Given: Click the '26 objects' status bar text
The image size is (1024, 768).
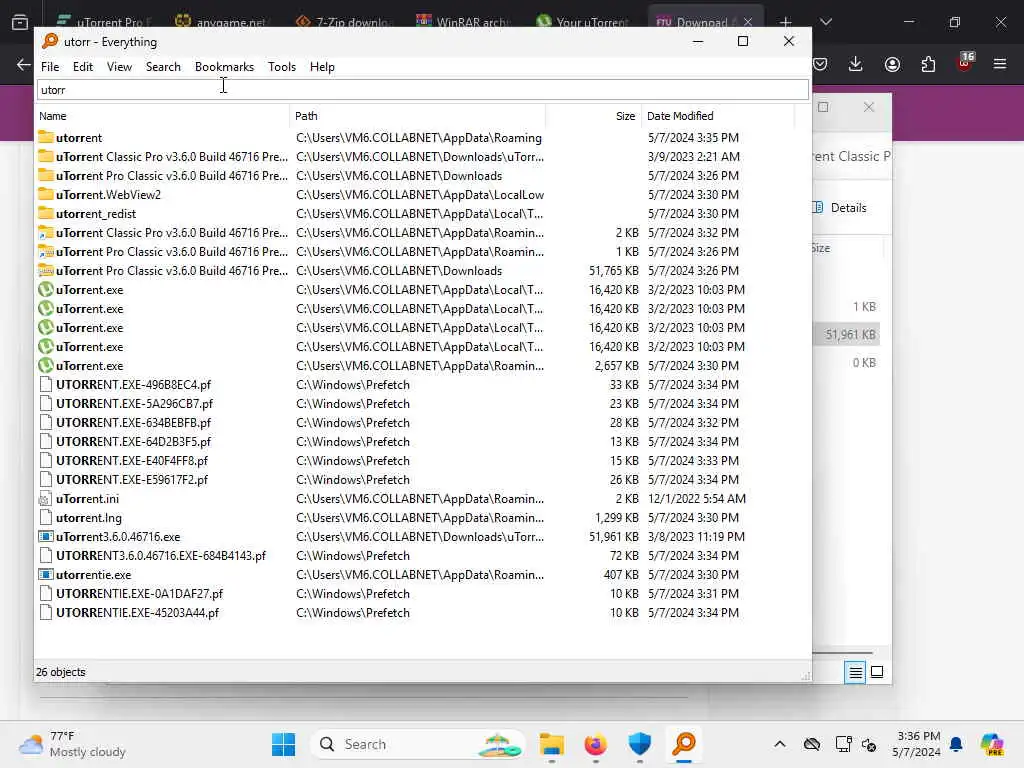Looking at the screenshot, I should pos(61,672).
